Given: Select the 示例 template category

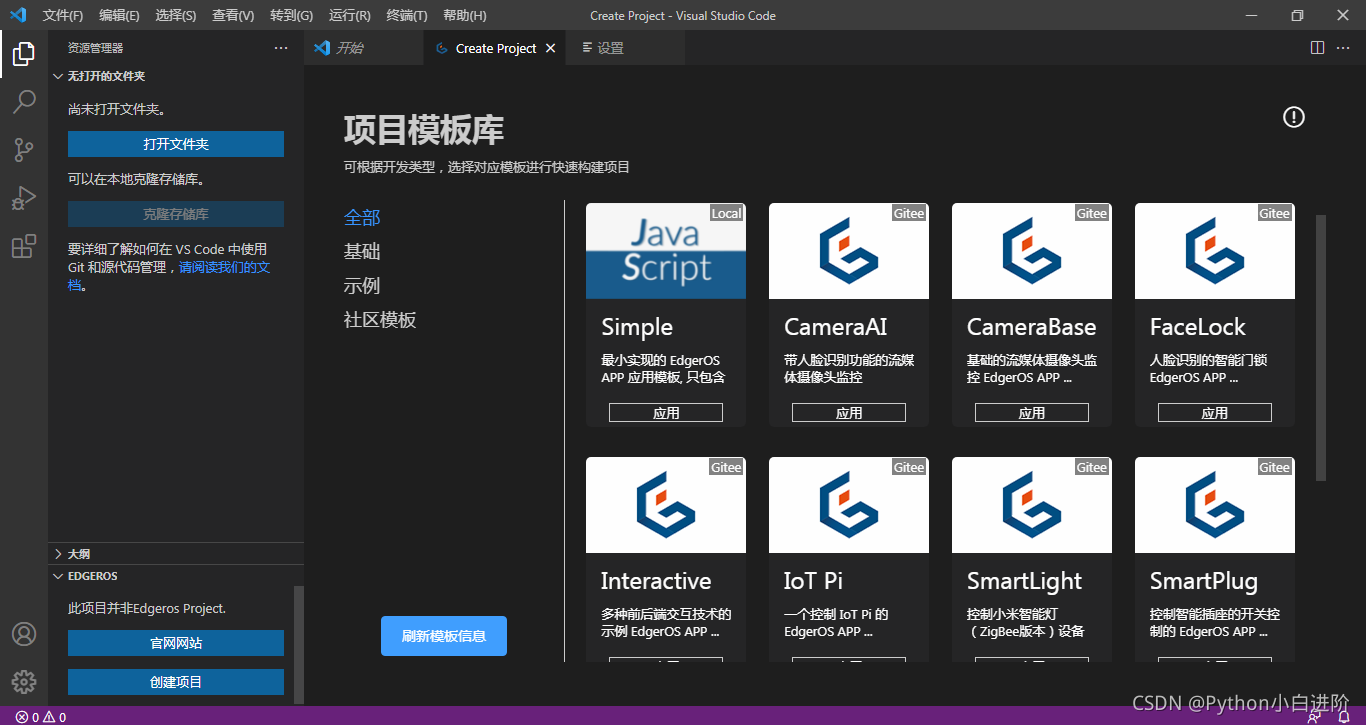Looking at the screenshot, I should 362,285.
